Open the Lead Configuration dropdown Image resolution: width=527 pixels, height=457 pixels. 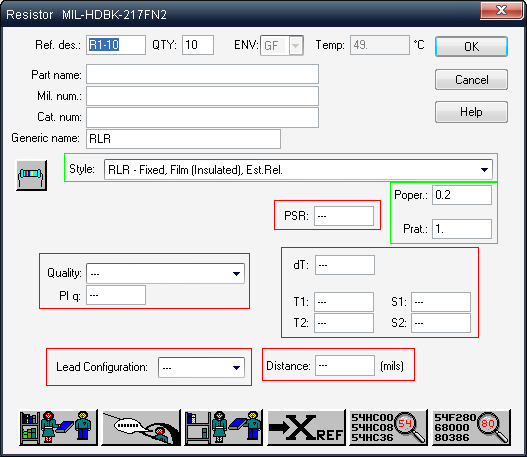(x=236, y=368)
